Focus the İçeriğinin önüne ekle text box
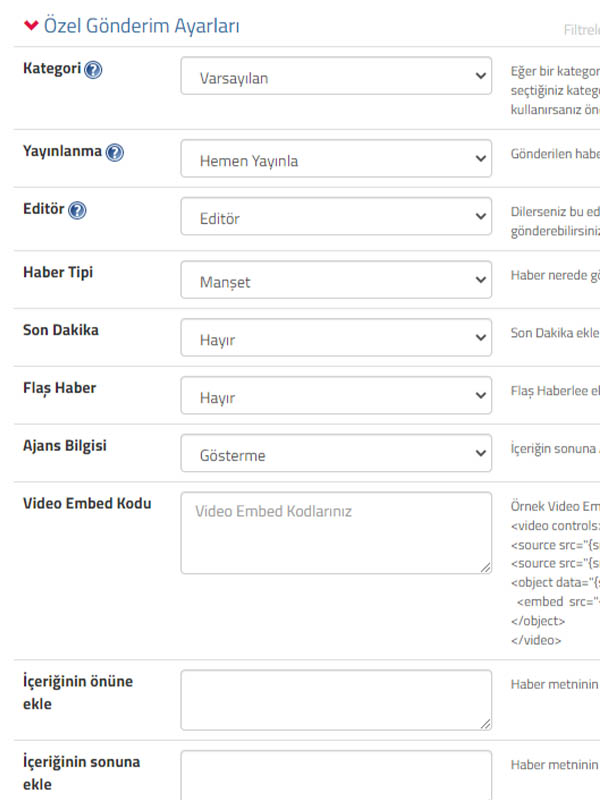Viewport: 600px width, 800px height. coord(336,700)
